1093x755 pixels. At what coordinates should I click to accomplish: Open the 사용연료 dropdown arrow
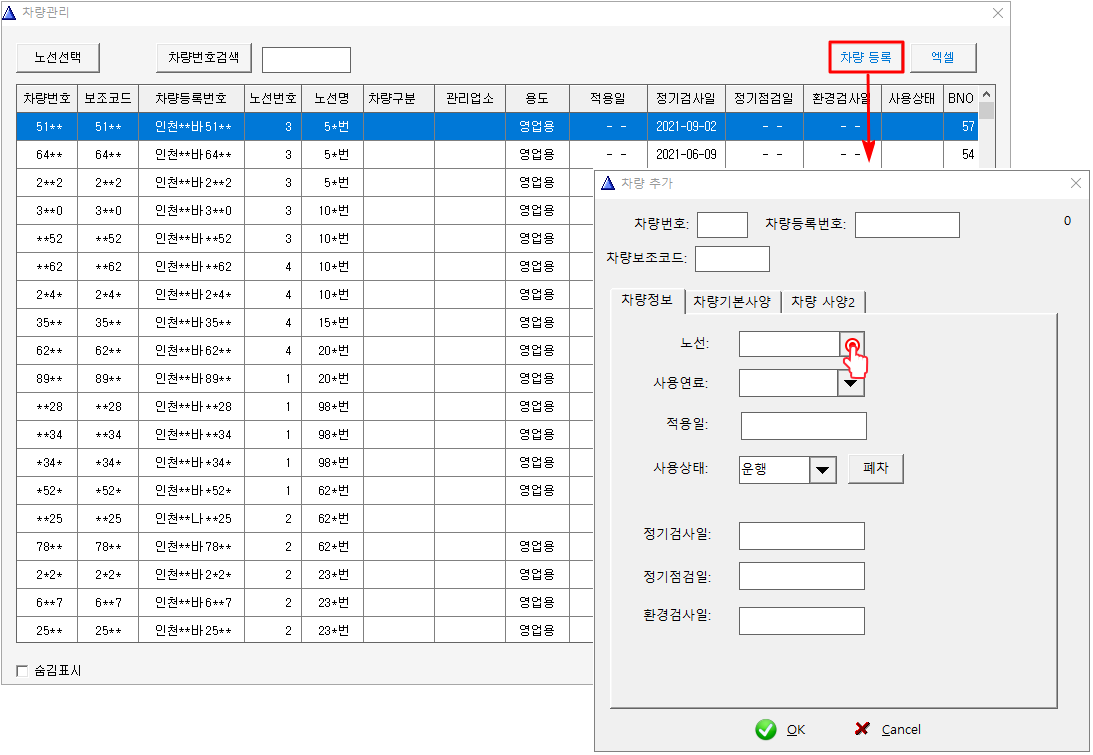pos(850,383)
